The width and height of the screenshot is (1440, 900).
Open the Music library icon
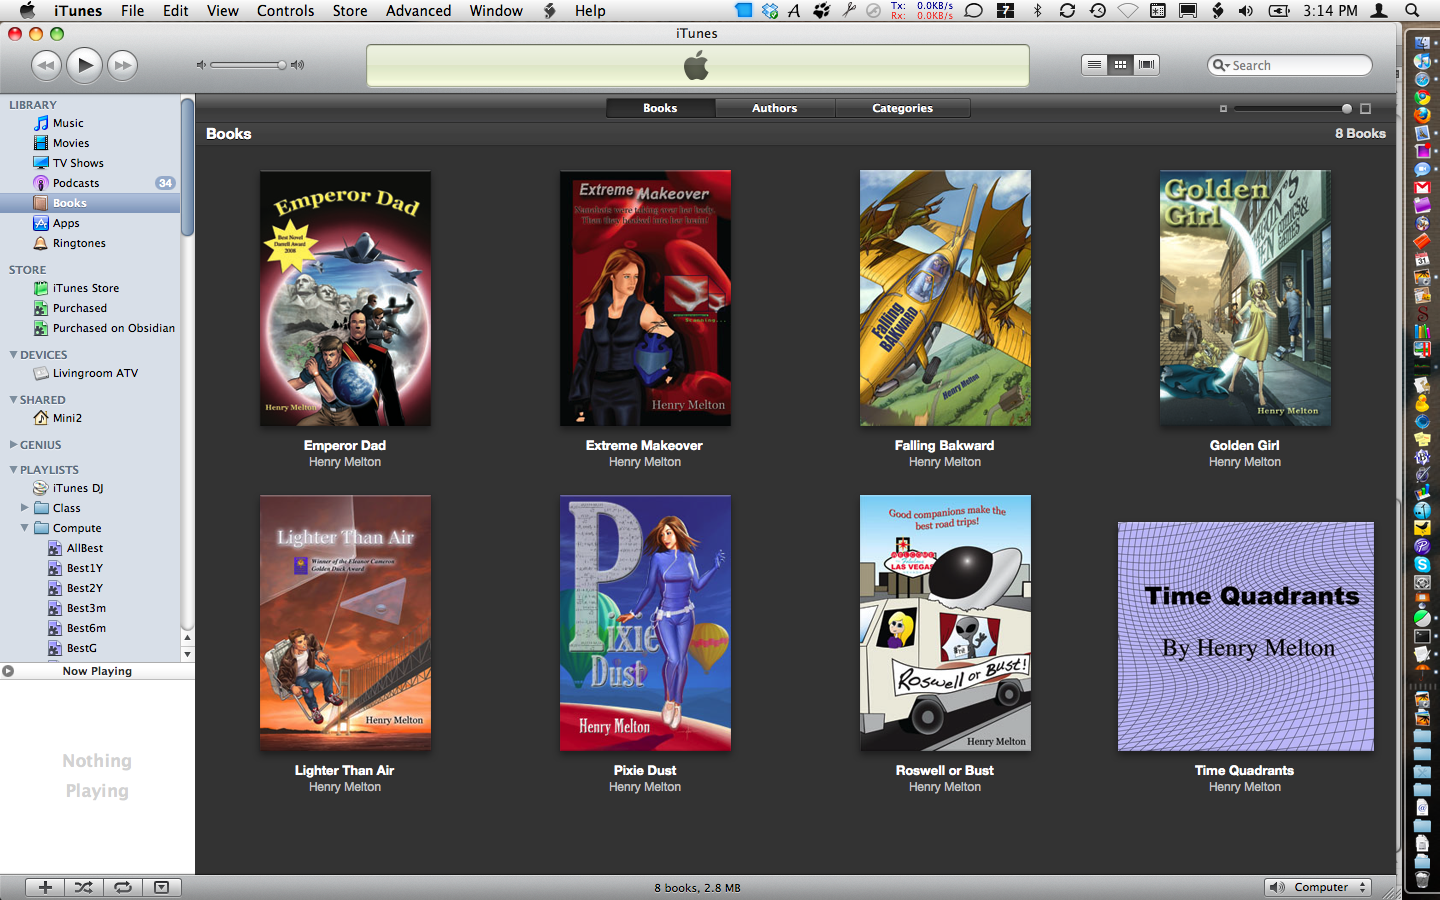click(x=41, y=123)
